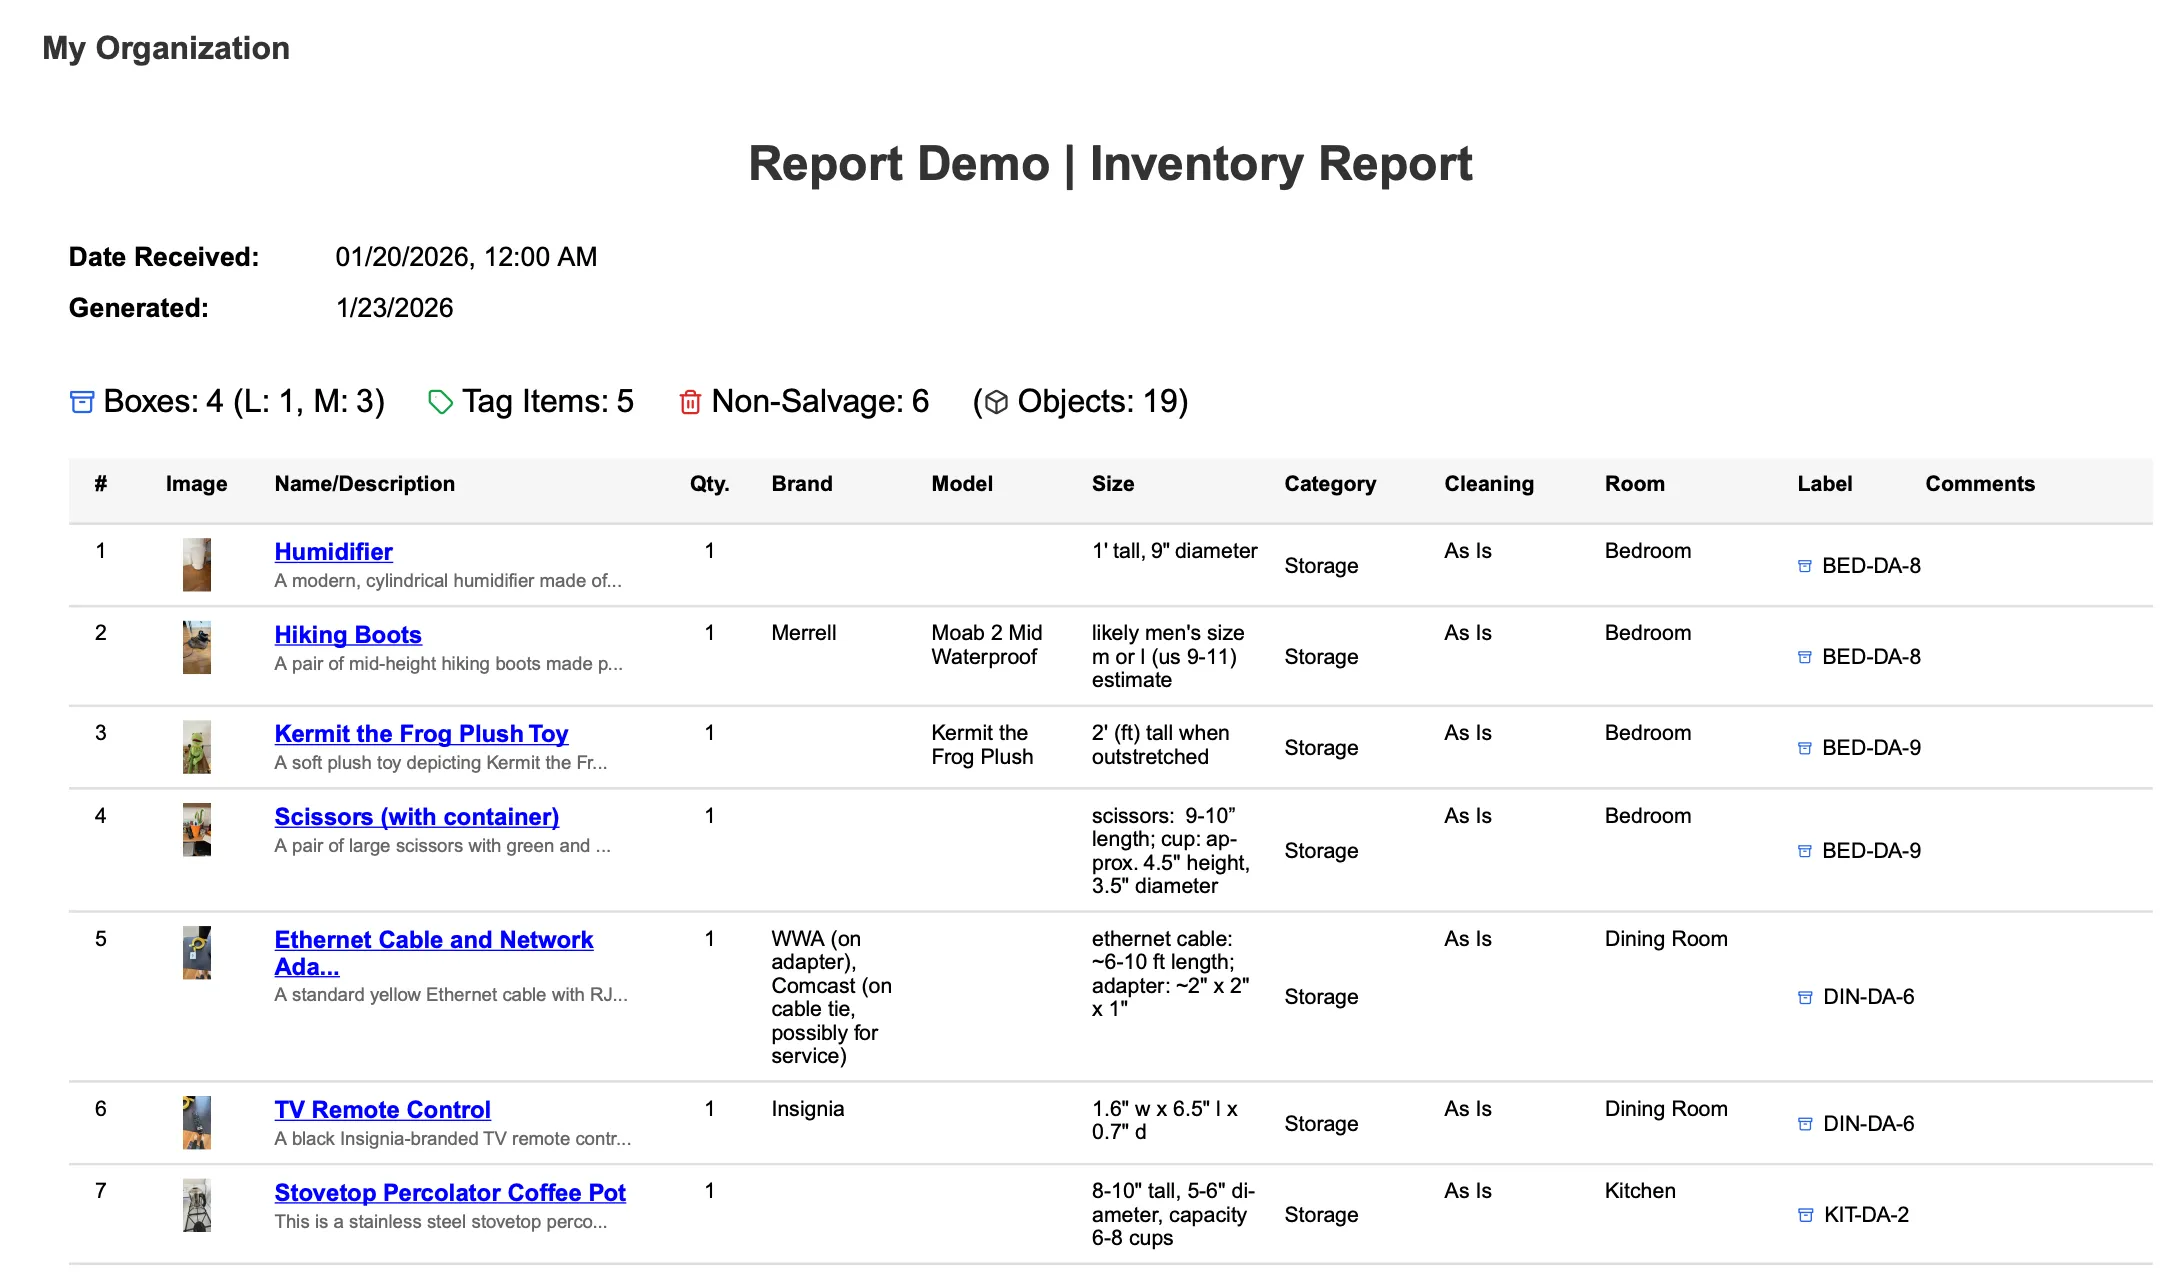This screenshot has width=2170, height=1276.
Task: Click the green Tag Items icon
Action: point(440,402)
